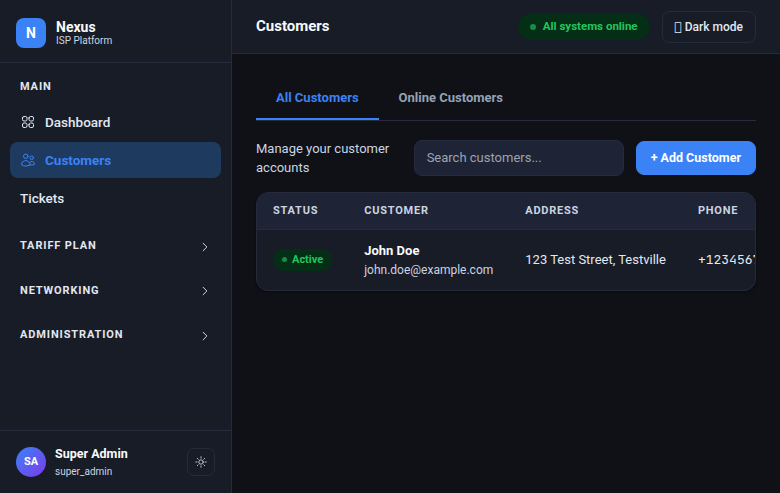Click the super_admin username text
The height and width of the screenshot is (493, 780).
click(x=83, y=471)
